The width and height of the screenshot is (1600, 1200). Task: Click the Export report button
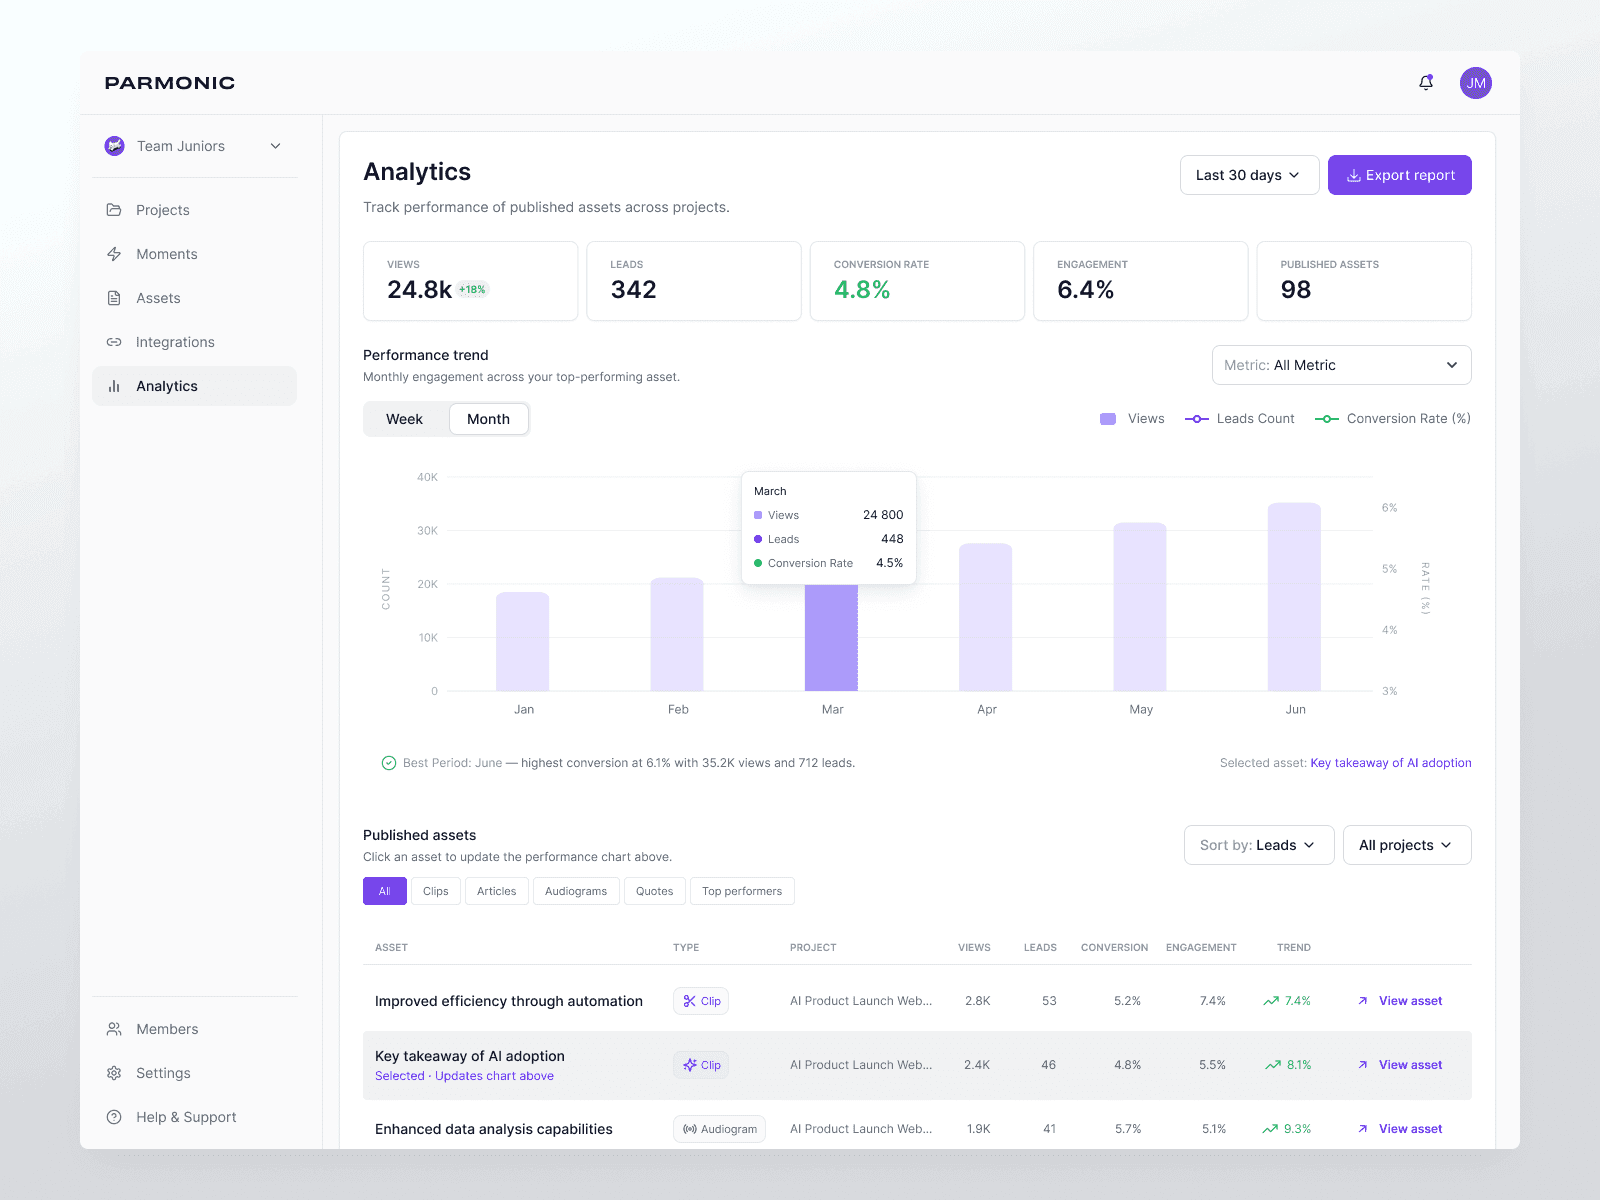point(1400,175)
